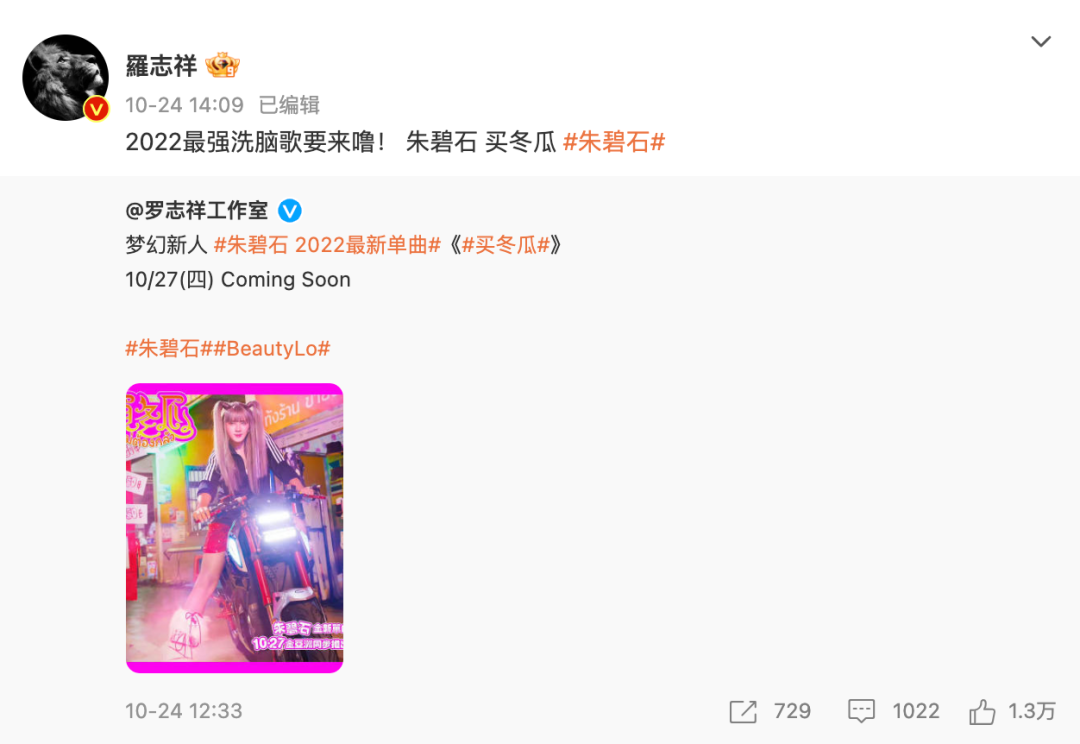
Task: Open the lion profile avatar
Action: tap(65, 77)
